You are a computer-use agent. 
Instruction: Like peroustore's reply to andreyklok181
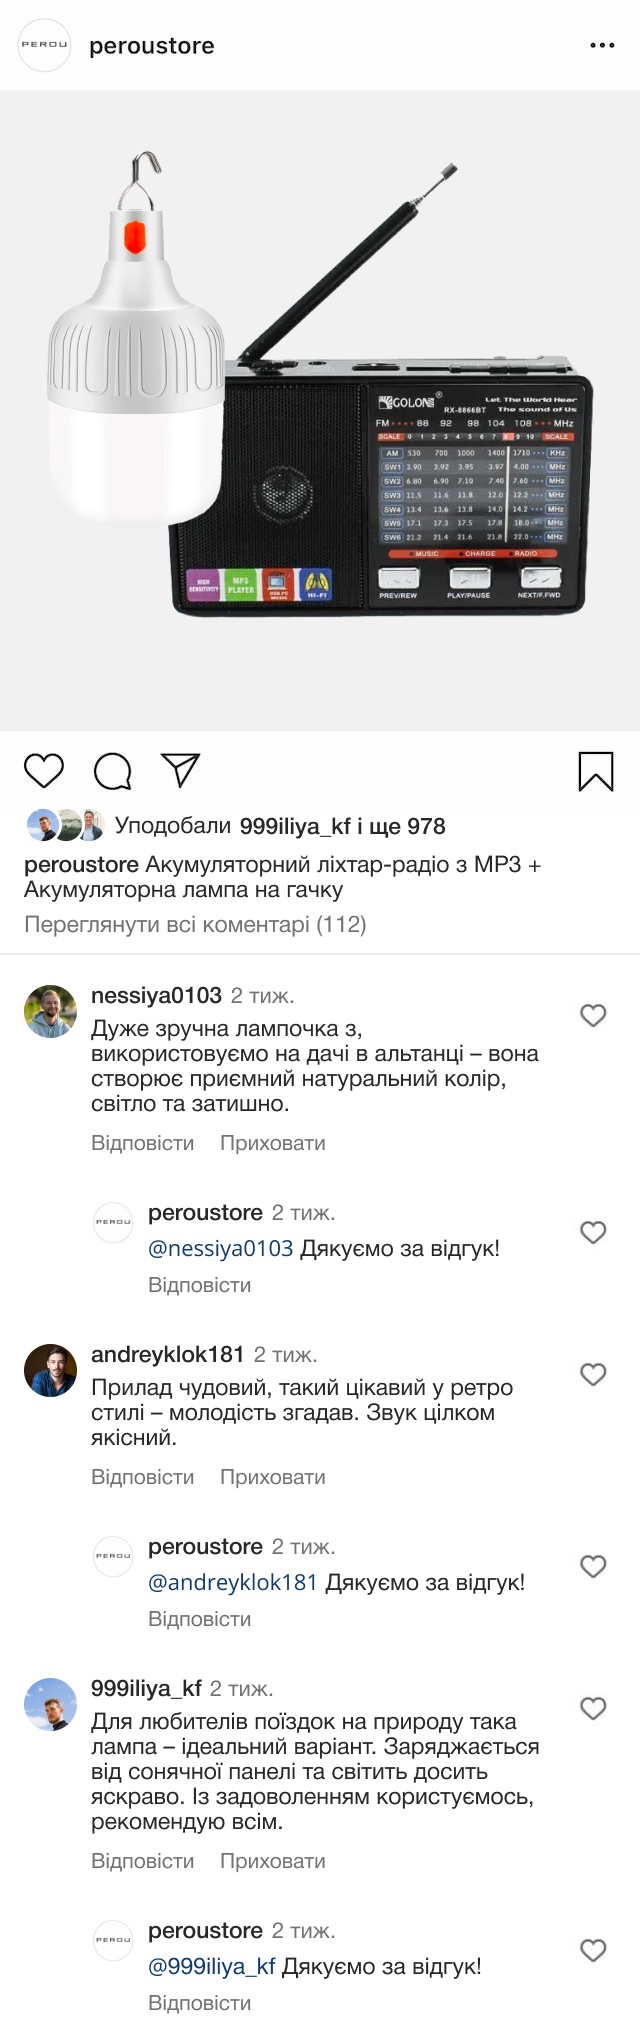[593, 1566]
